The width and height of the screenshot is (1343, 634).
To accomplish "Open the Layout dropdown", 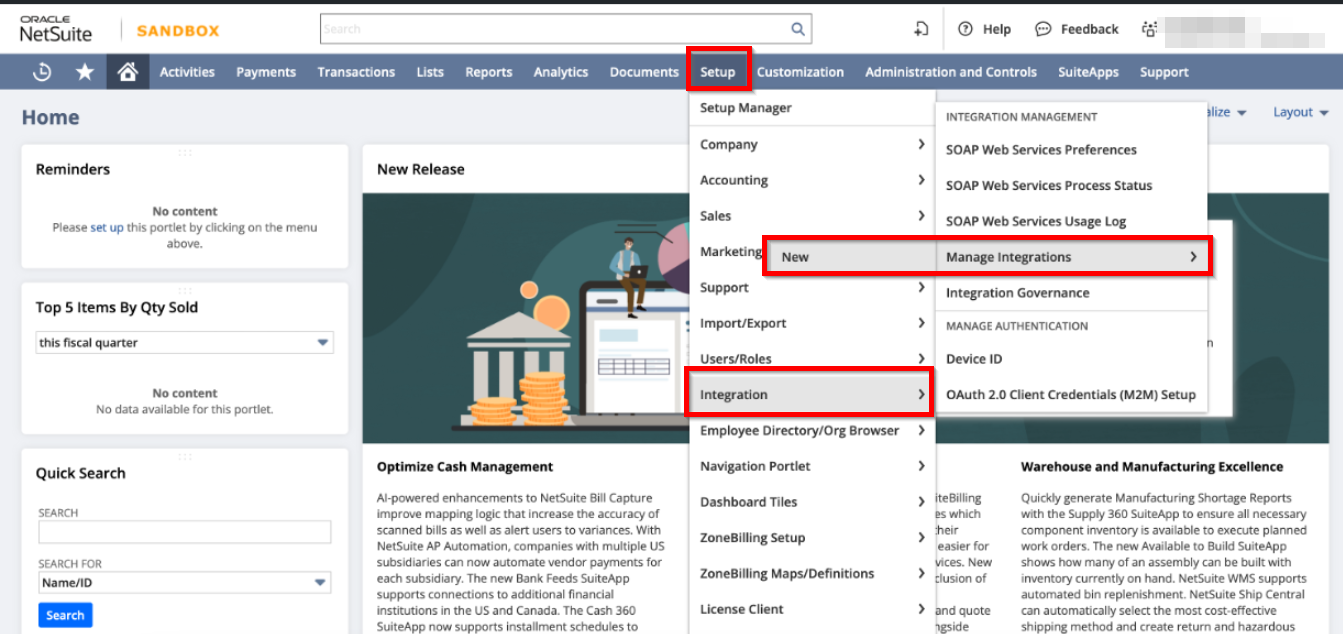I will pos(1299,112).
